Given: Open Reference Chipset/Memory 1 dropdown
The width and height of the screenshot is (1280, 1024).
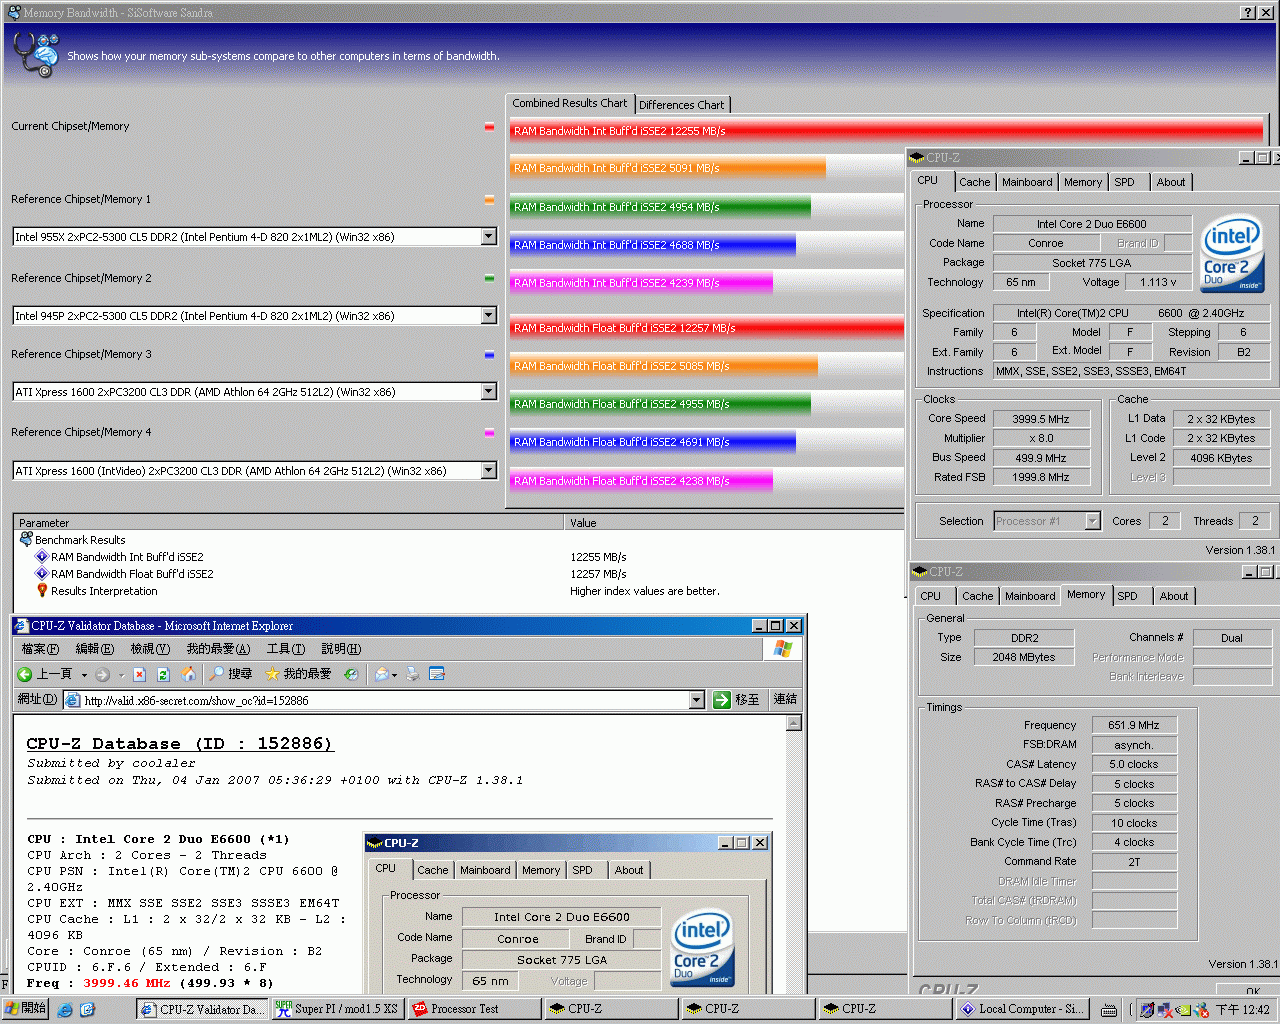Looking at the screenshot, I should coord(489,237).
